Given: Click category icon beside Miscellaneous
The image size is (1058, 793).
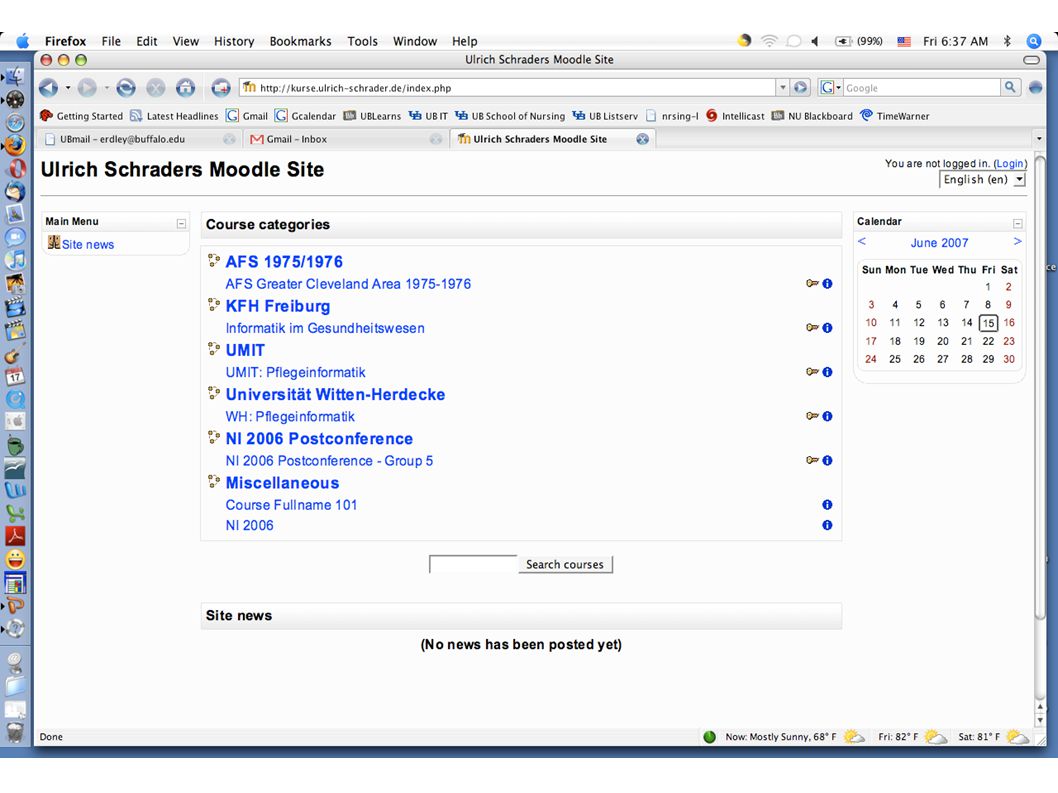Looking at the screenshot, I should click(214, 482).
